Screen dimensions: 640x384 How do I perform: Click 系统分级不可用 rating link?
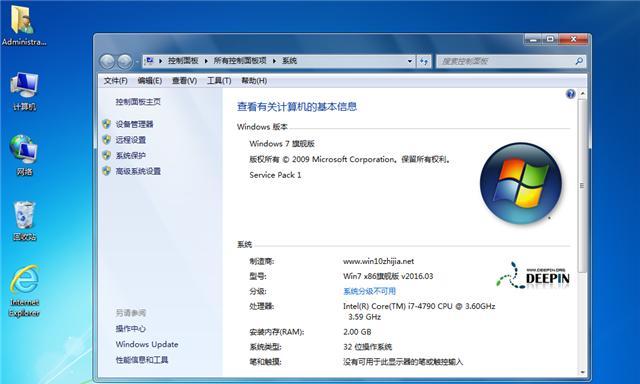[369, 291]
